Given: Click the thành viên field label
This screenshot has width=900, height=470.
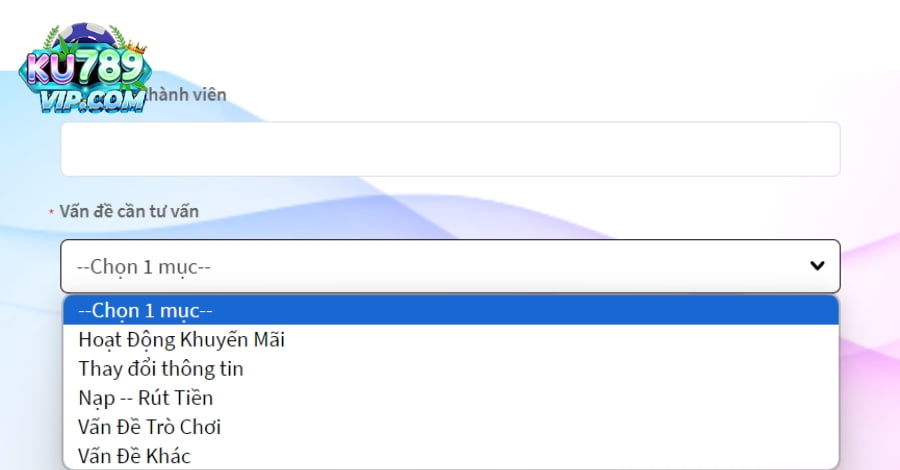Looking at the screenshot, I should click(x=186, y=95).
